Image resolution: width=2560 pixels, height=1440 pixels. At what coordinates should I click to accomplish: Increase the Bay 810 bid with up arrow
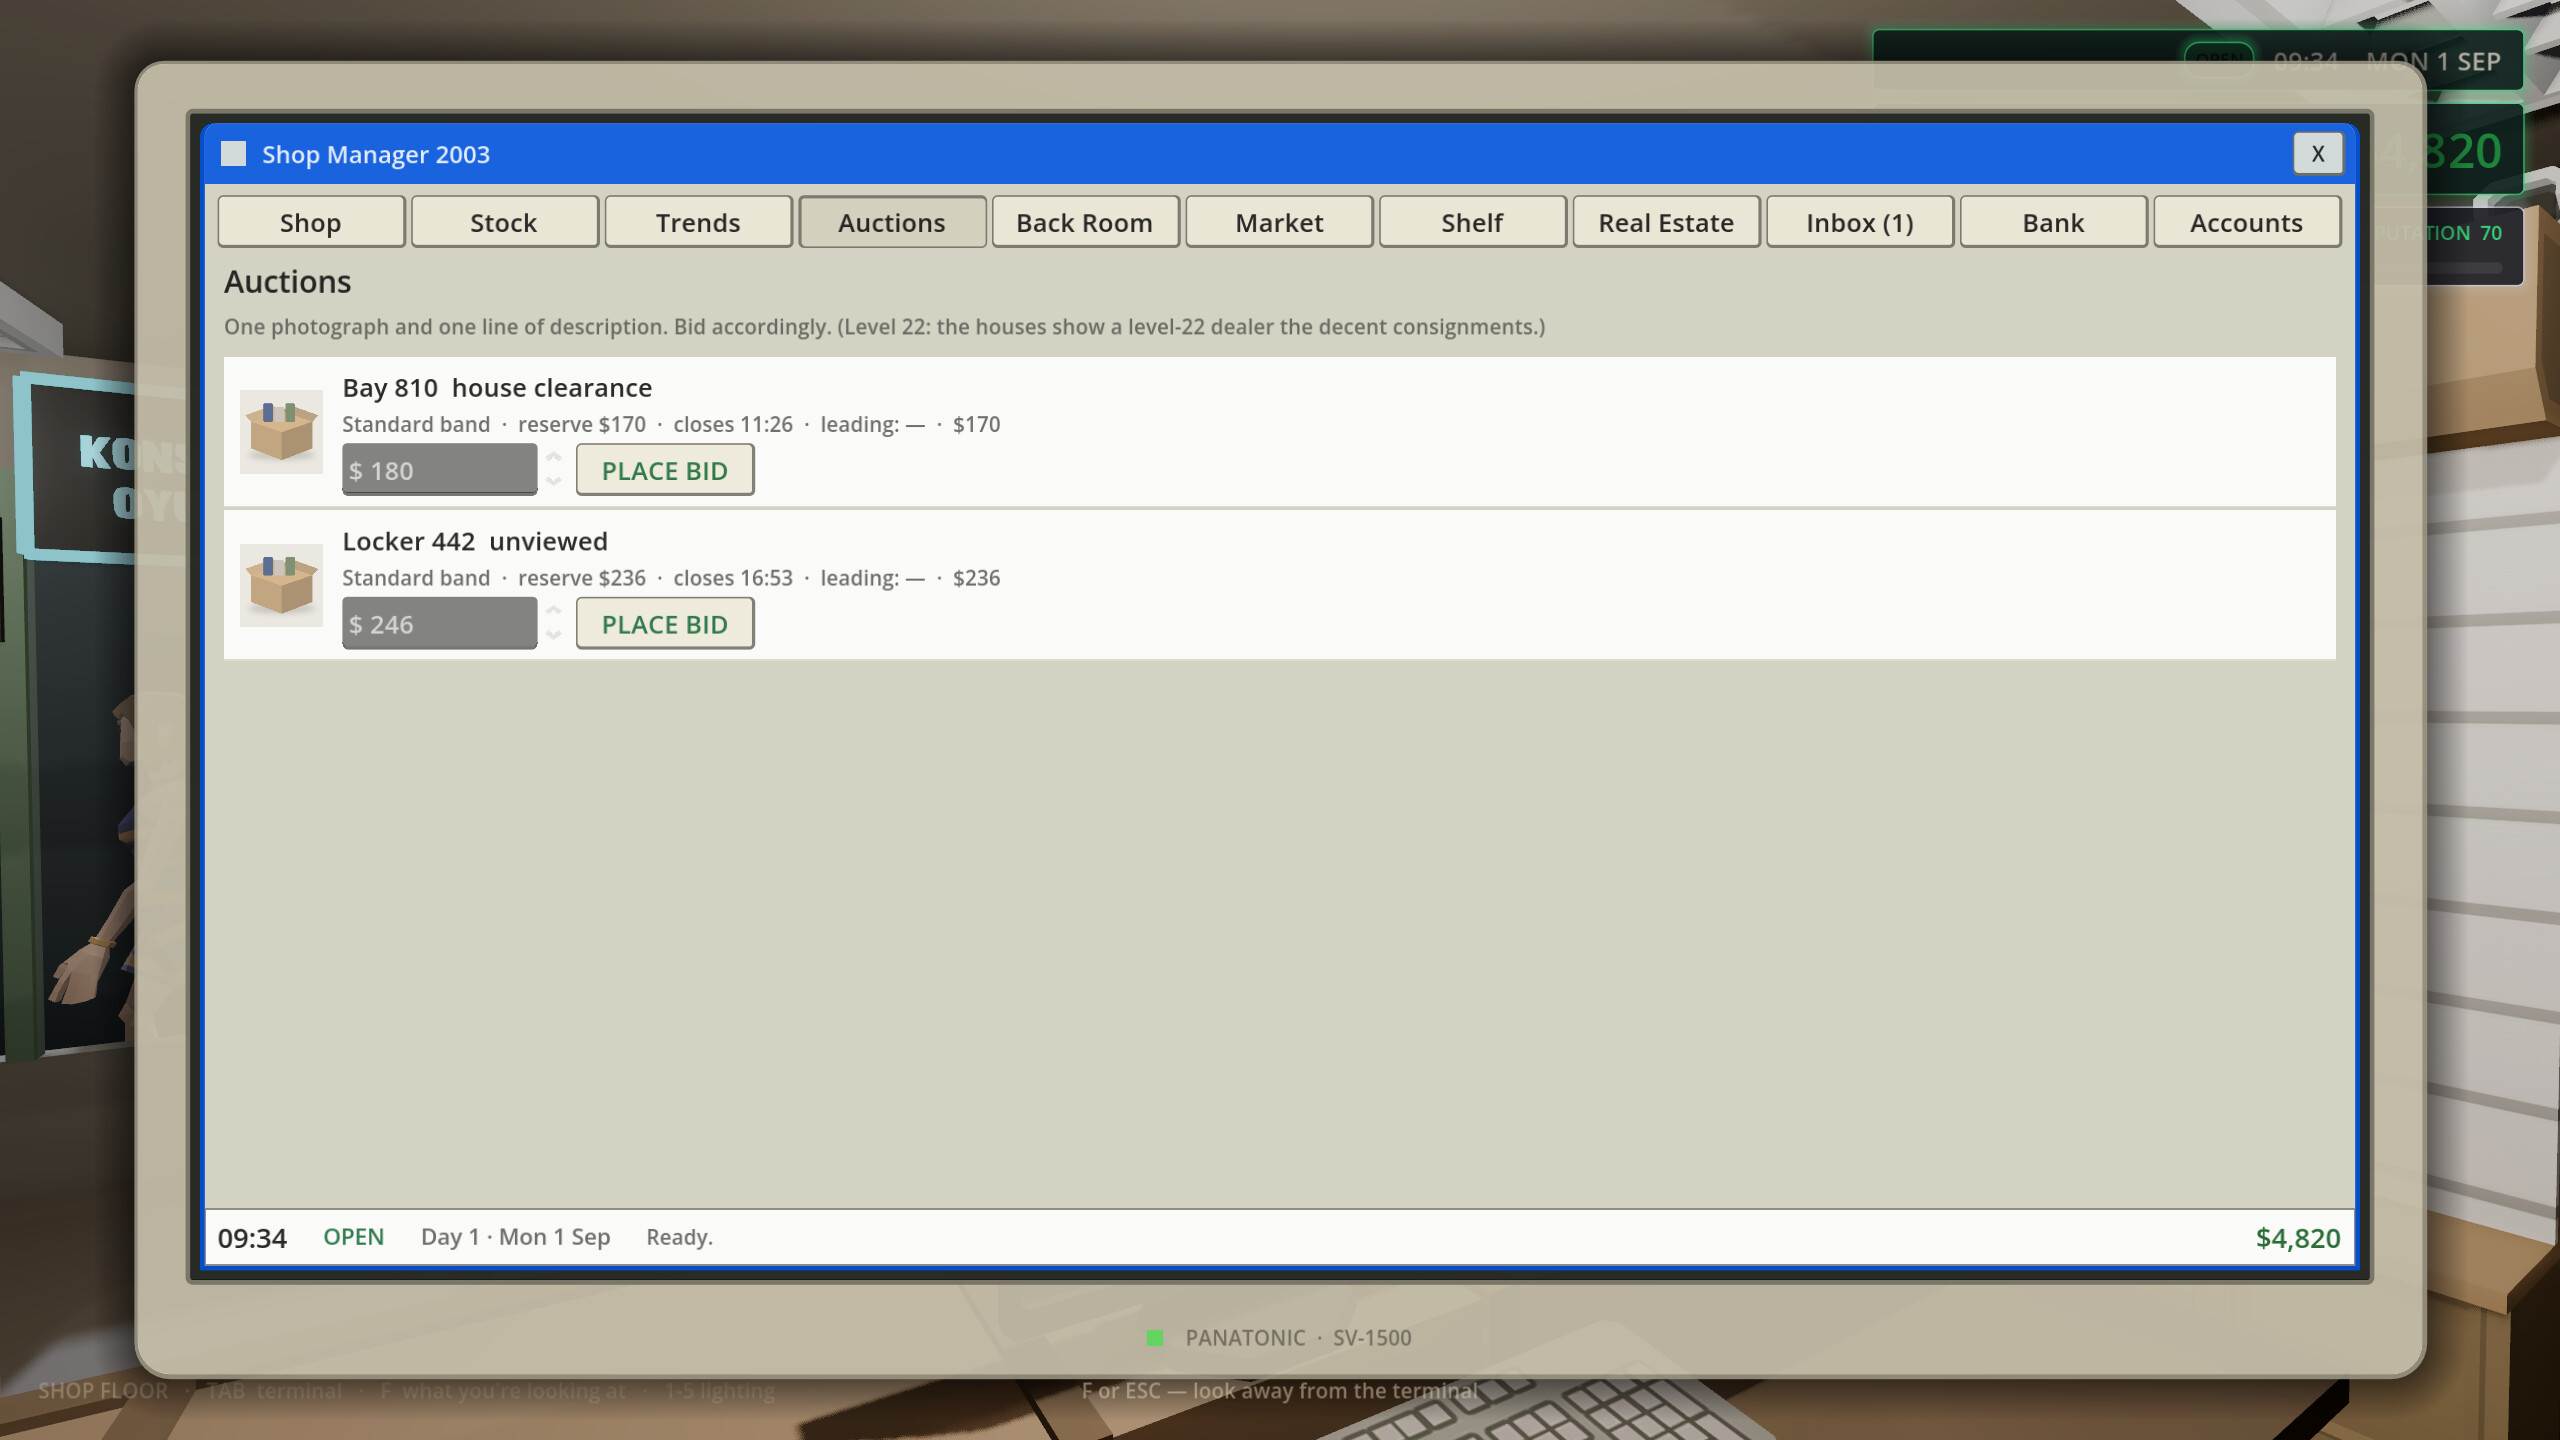pos(554,457)
